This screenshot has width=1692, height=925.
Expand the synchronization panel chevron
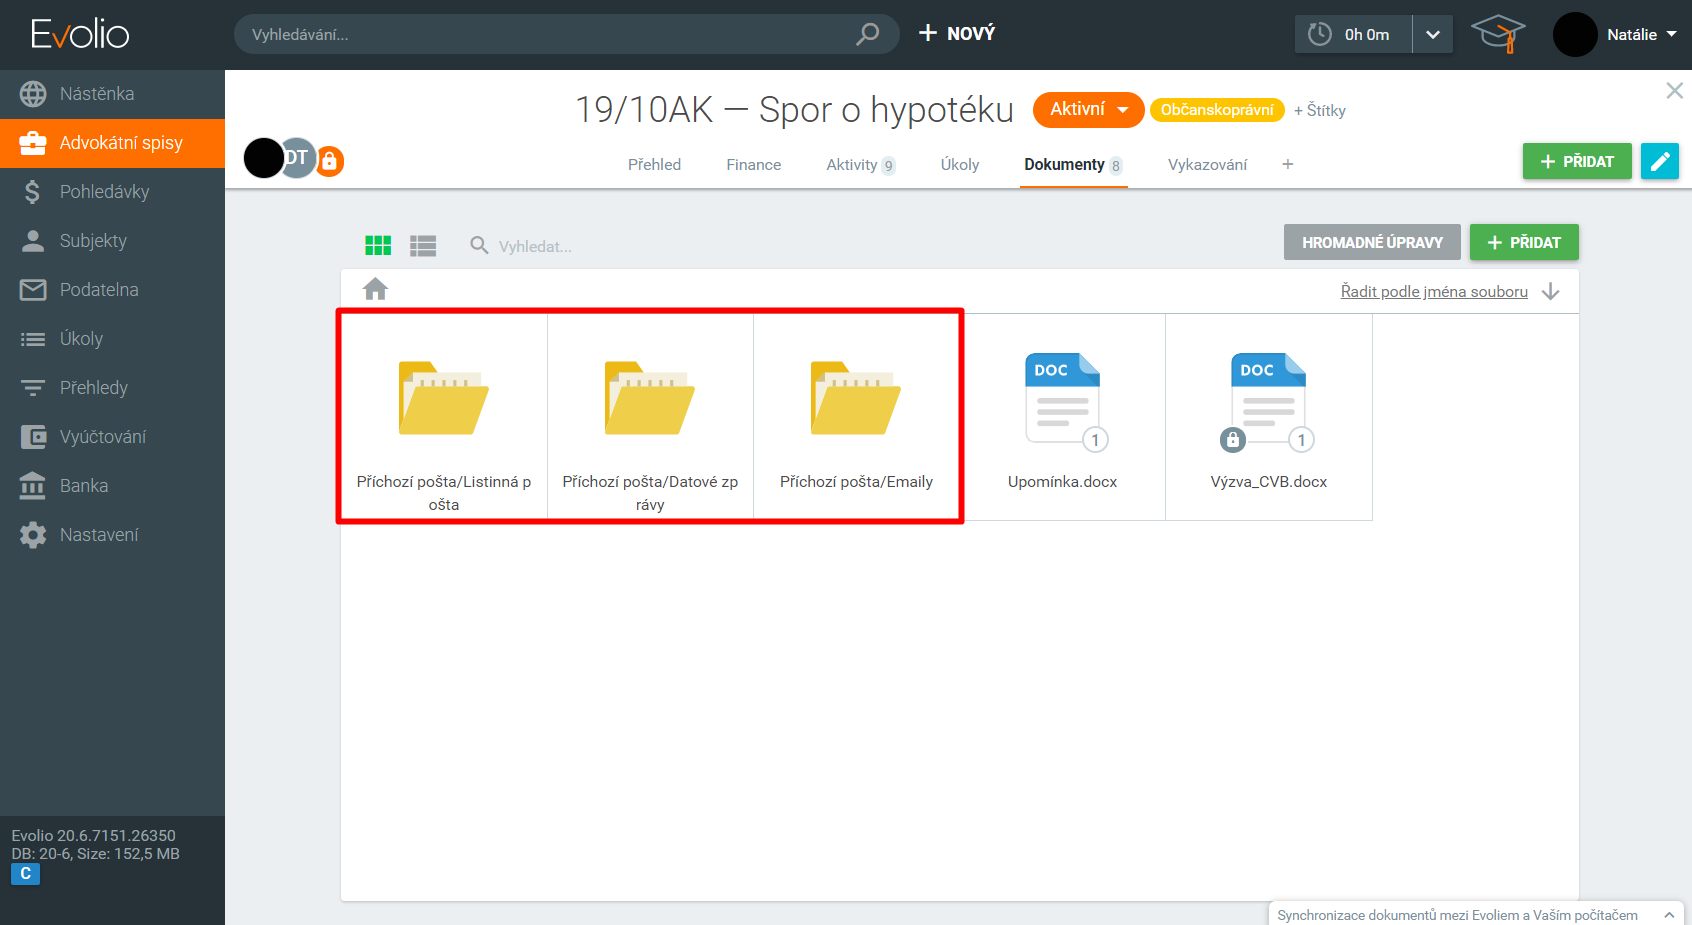tap(1669, 915)
